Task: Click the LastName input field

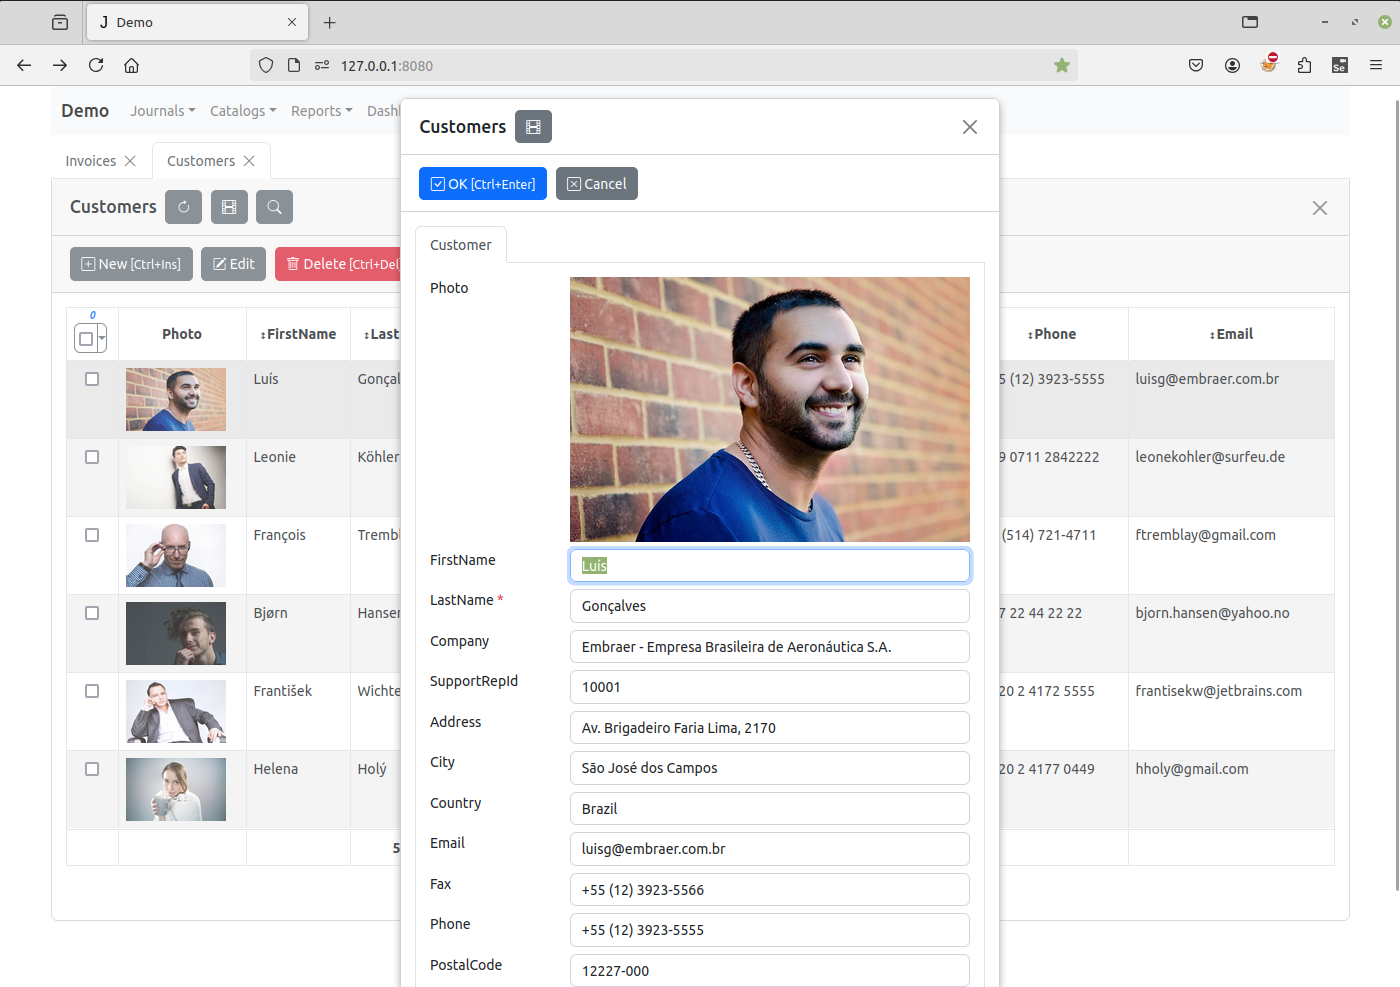Action: tap(770, 606)
